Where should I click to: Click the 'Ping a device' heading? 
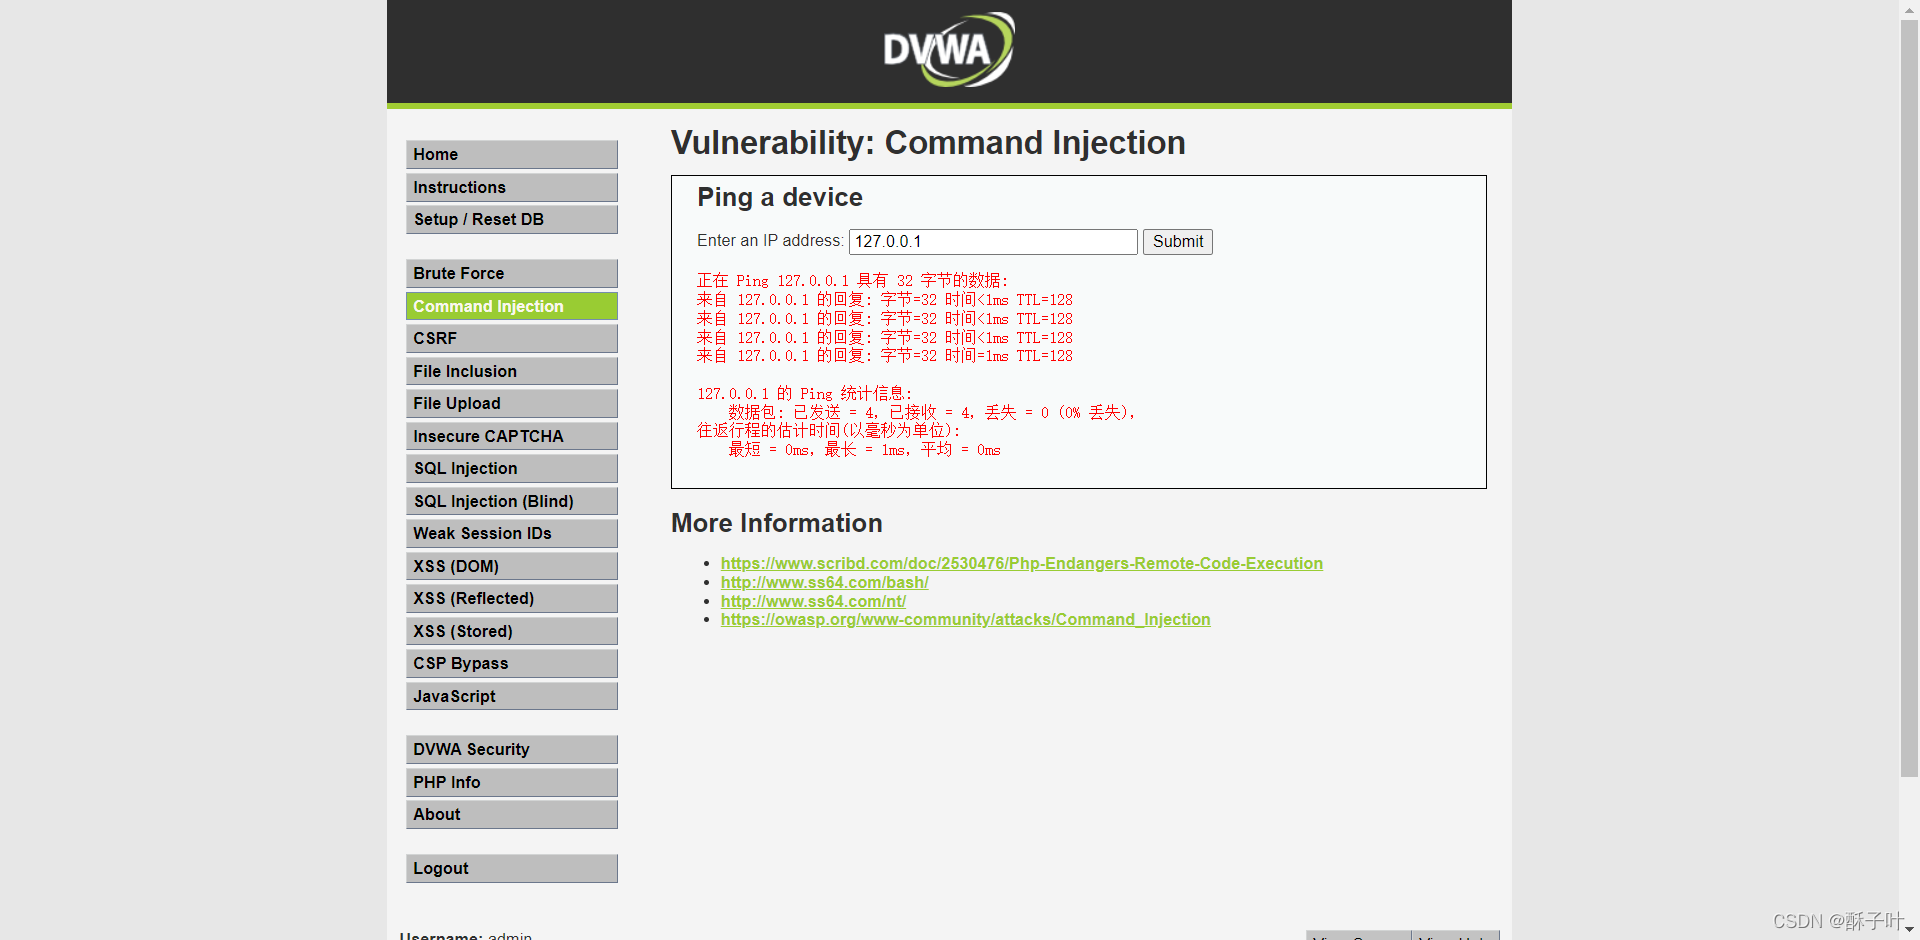click(x=779, y=197)
